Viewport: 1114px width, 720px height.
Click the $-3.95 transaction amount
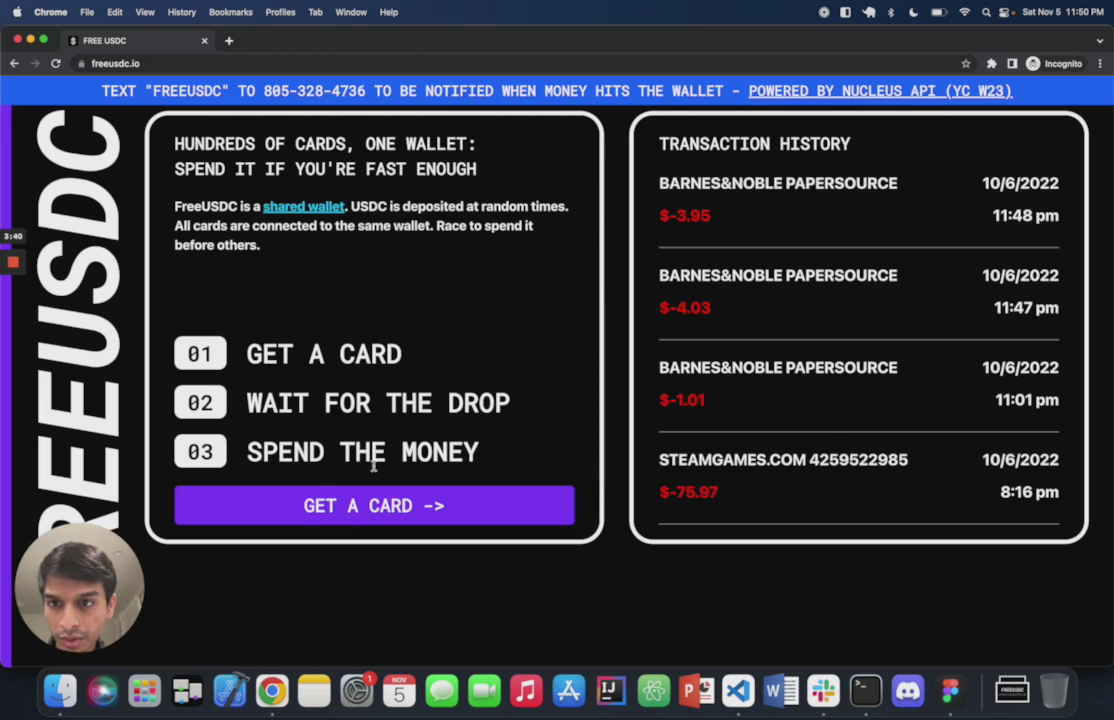point(684,215)
